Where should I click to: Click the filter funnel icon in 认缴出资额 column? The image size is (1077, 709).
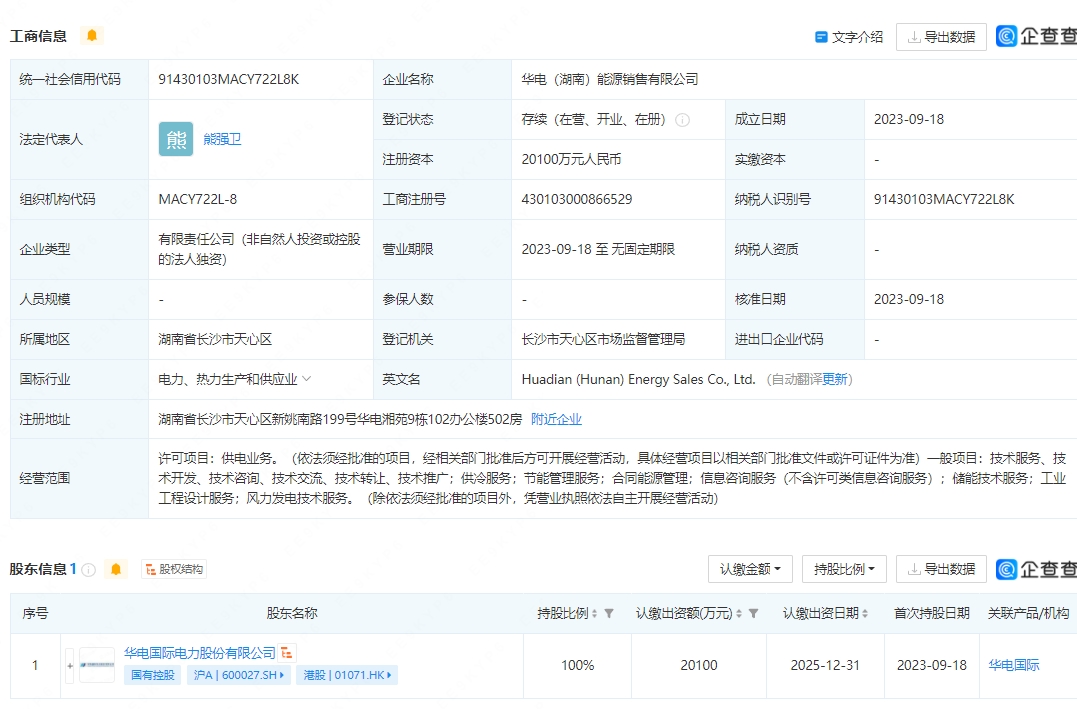tap(754, 613)
